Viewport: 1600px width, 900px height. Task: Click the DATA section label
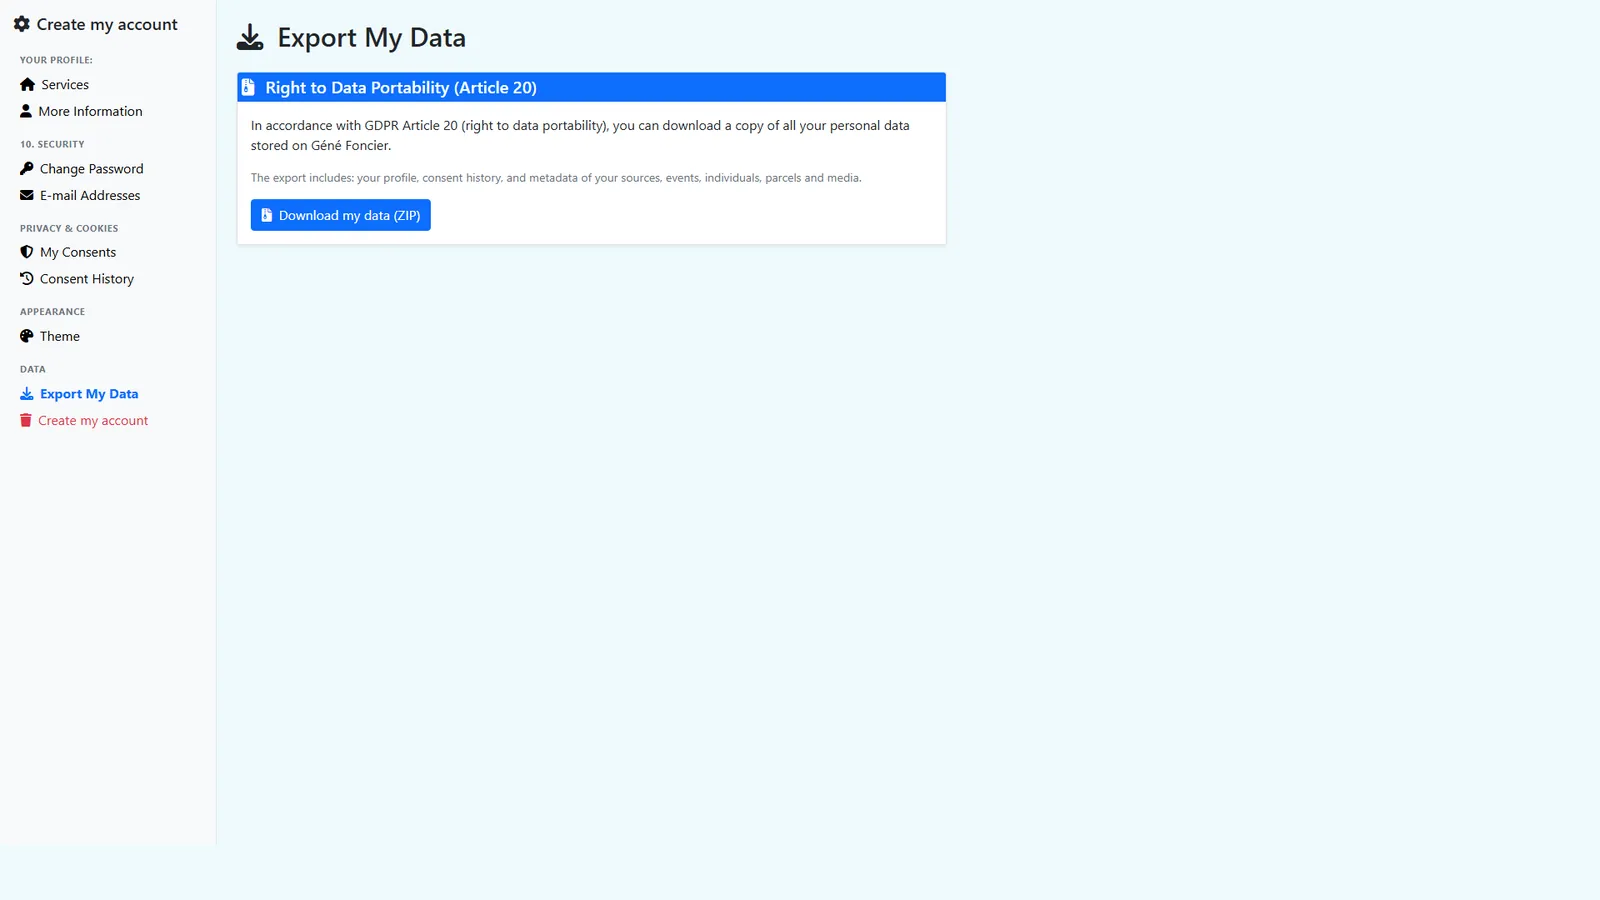point(33,369)
